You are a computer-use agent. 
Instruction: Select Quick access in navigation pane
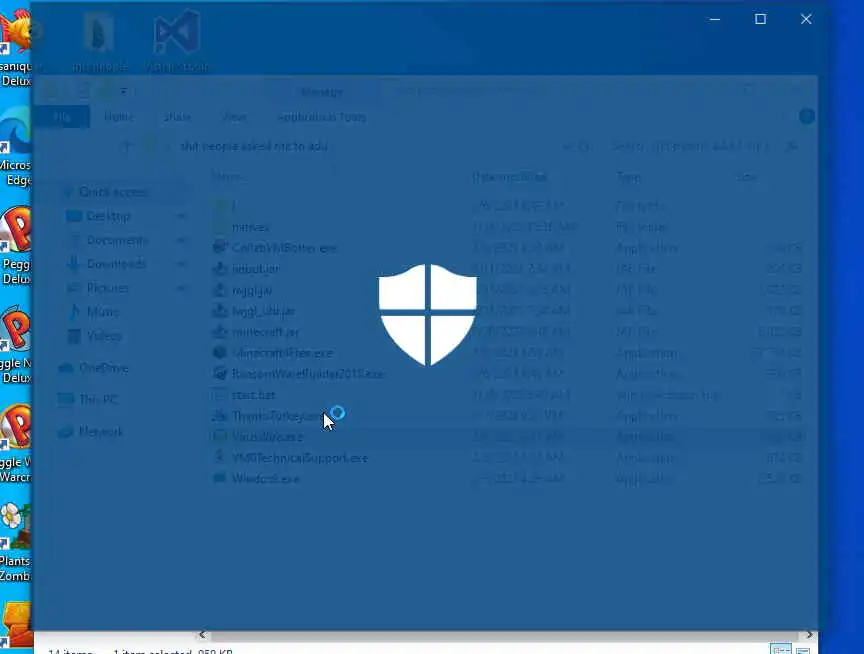pyautogui.click(x=113, y=192)
